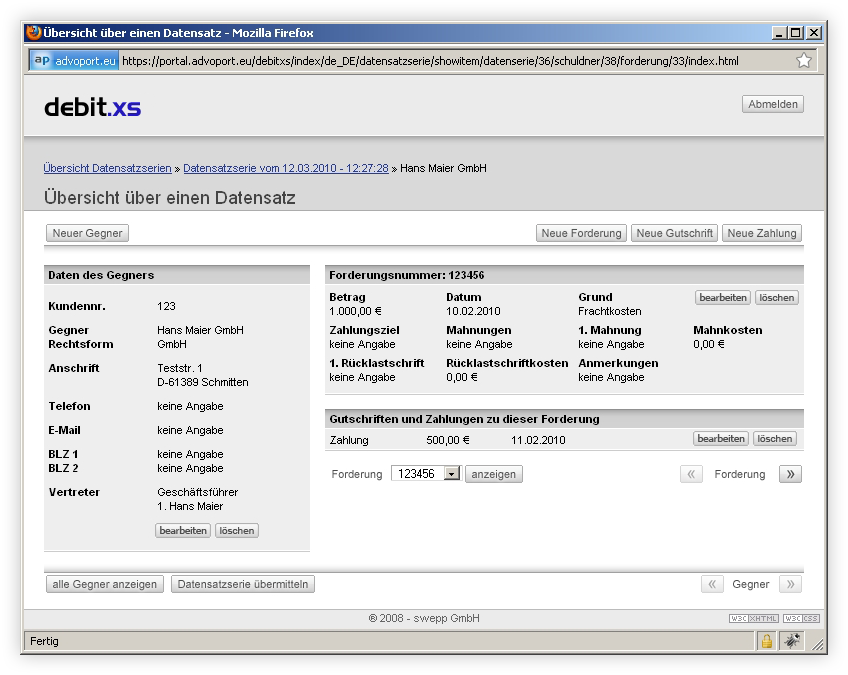Click the Vertreter name 1. Hans Maier
Screen dimensions: 848x675
coord(190,506)
